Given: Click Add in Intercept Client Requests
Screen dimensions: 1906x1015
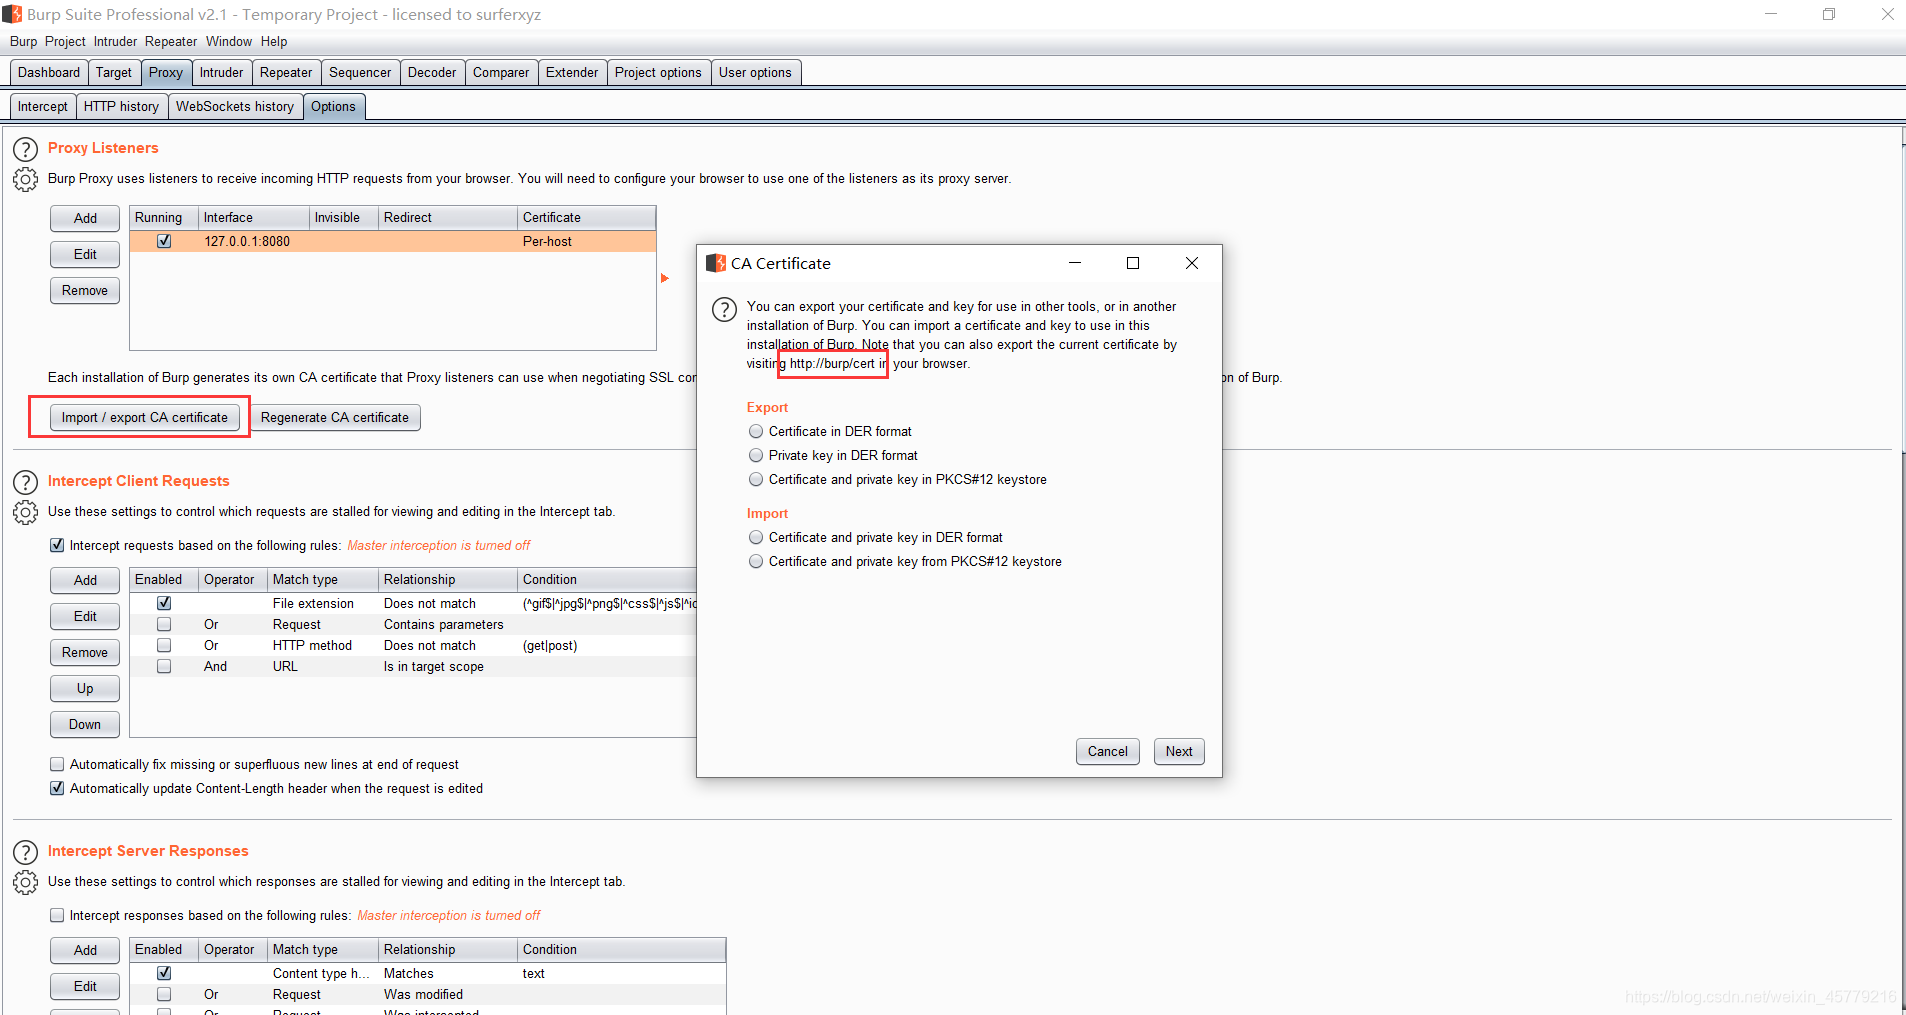Looking at the screenshot, I should click(x=85, y=580).
